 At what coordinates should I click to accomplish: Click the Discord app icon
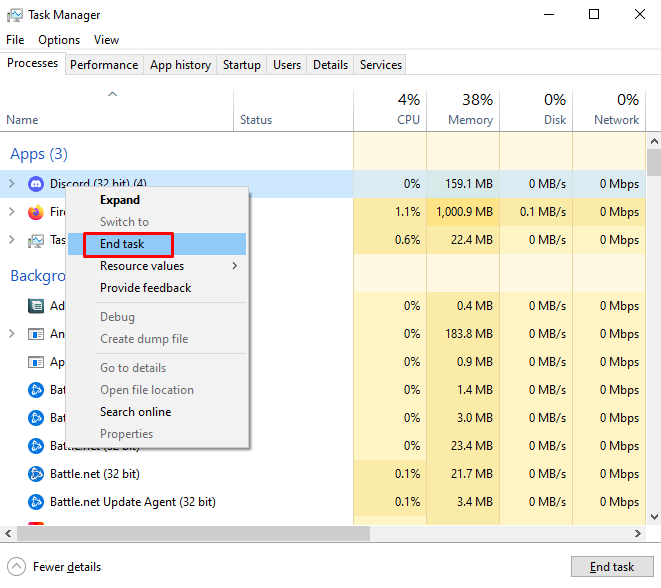(x=36, y=184)
